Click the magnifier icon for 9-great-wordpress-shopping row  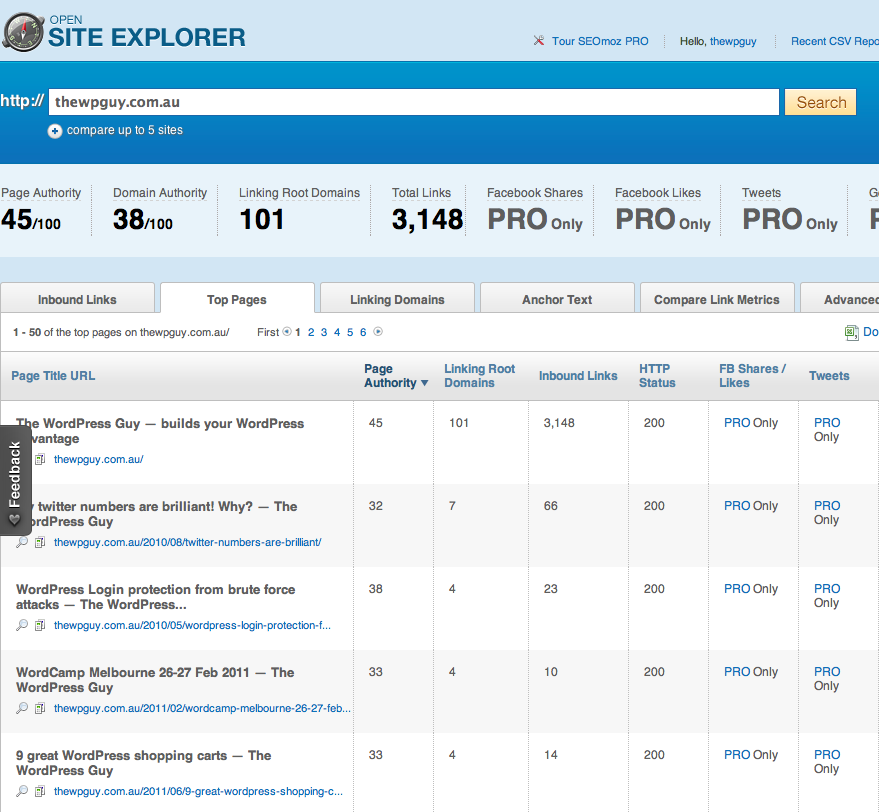click(x=22, y=791)
